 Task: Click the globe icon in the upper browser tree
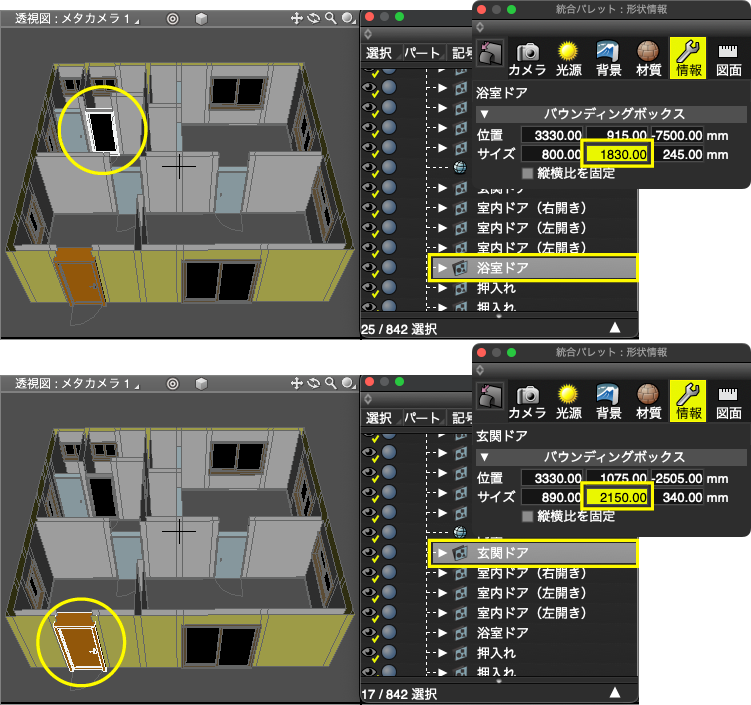coord(460,168)
